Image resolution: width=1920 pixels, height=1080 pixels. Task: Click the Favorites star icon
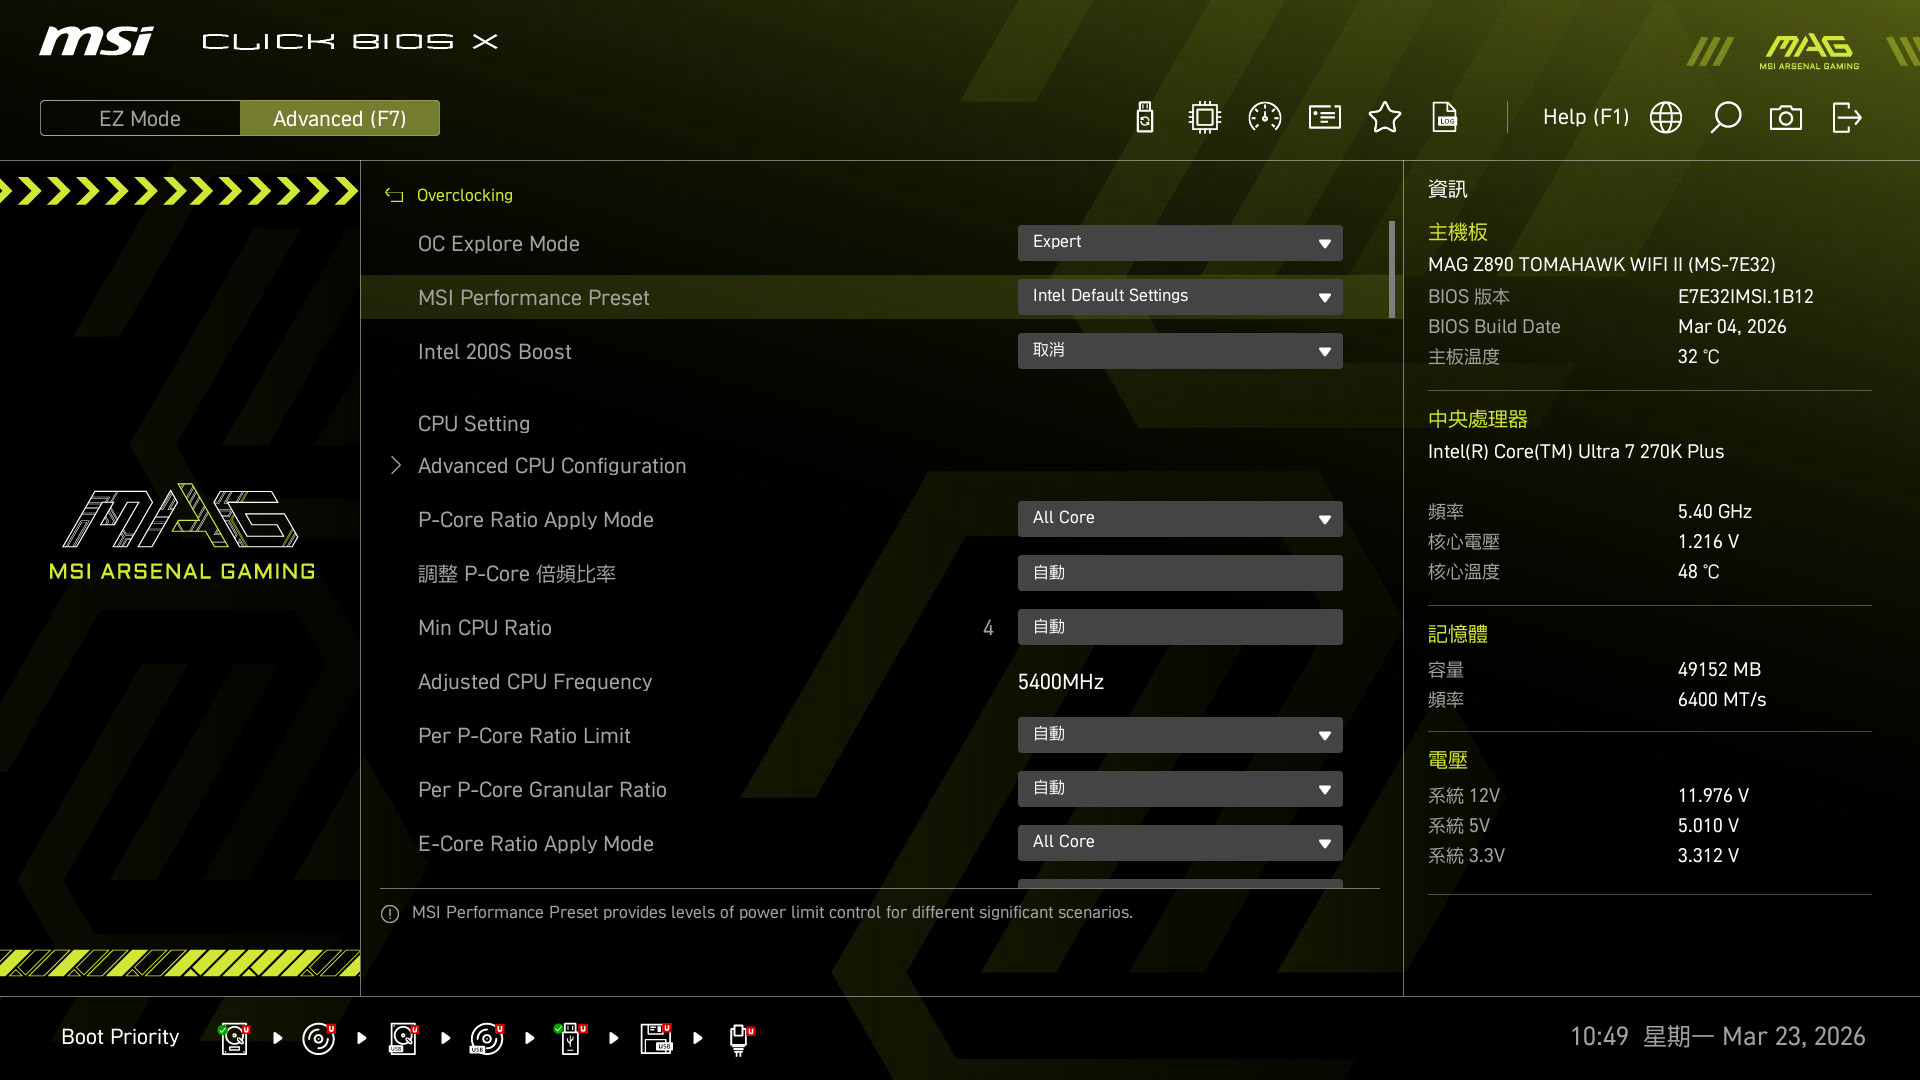(x=1385, y=118)
